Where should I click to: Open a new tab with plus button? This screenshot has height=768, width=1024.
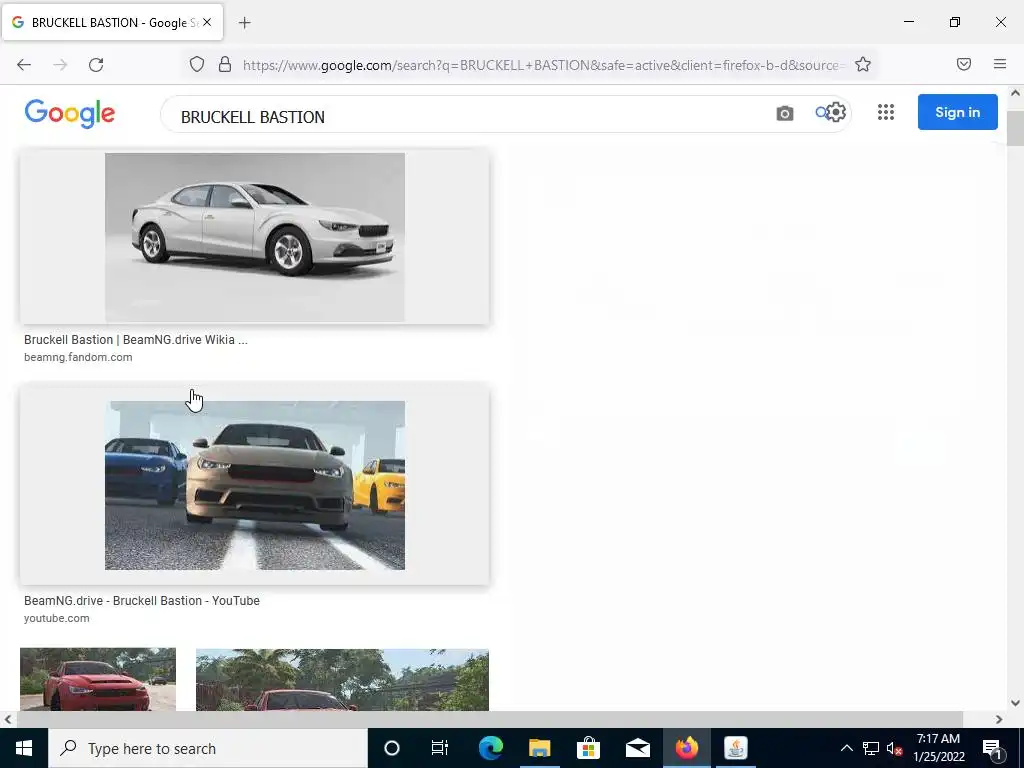[x=244, y=23]
